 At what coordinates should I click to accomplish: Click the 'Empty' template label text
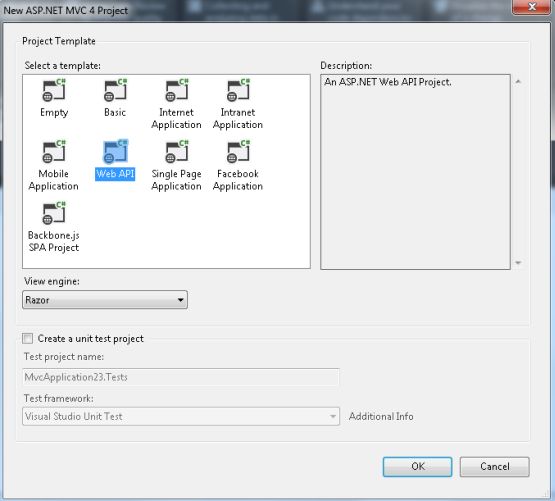click(x=54, y=113)
